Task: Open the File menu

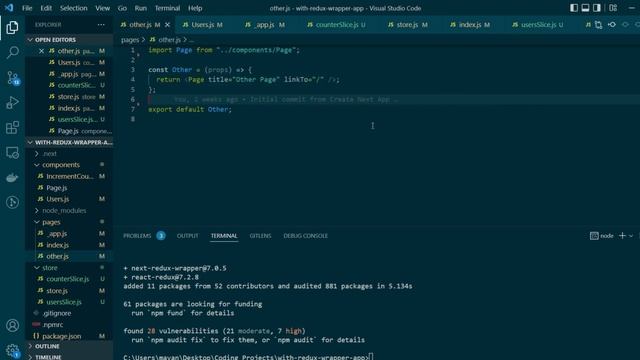Action: (27, 8)
